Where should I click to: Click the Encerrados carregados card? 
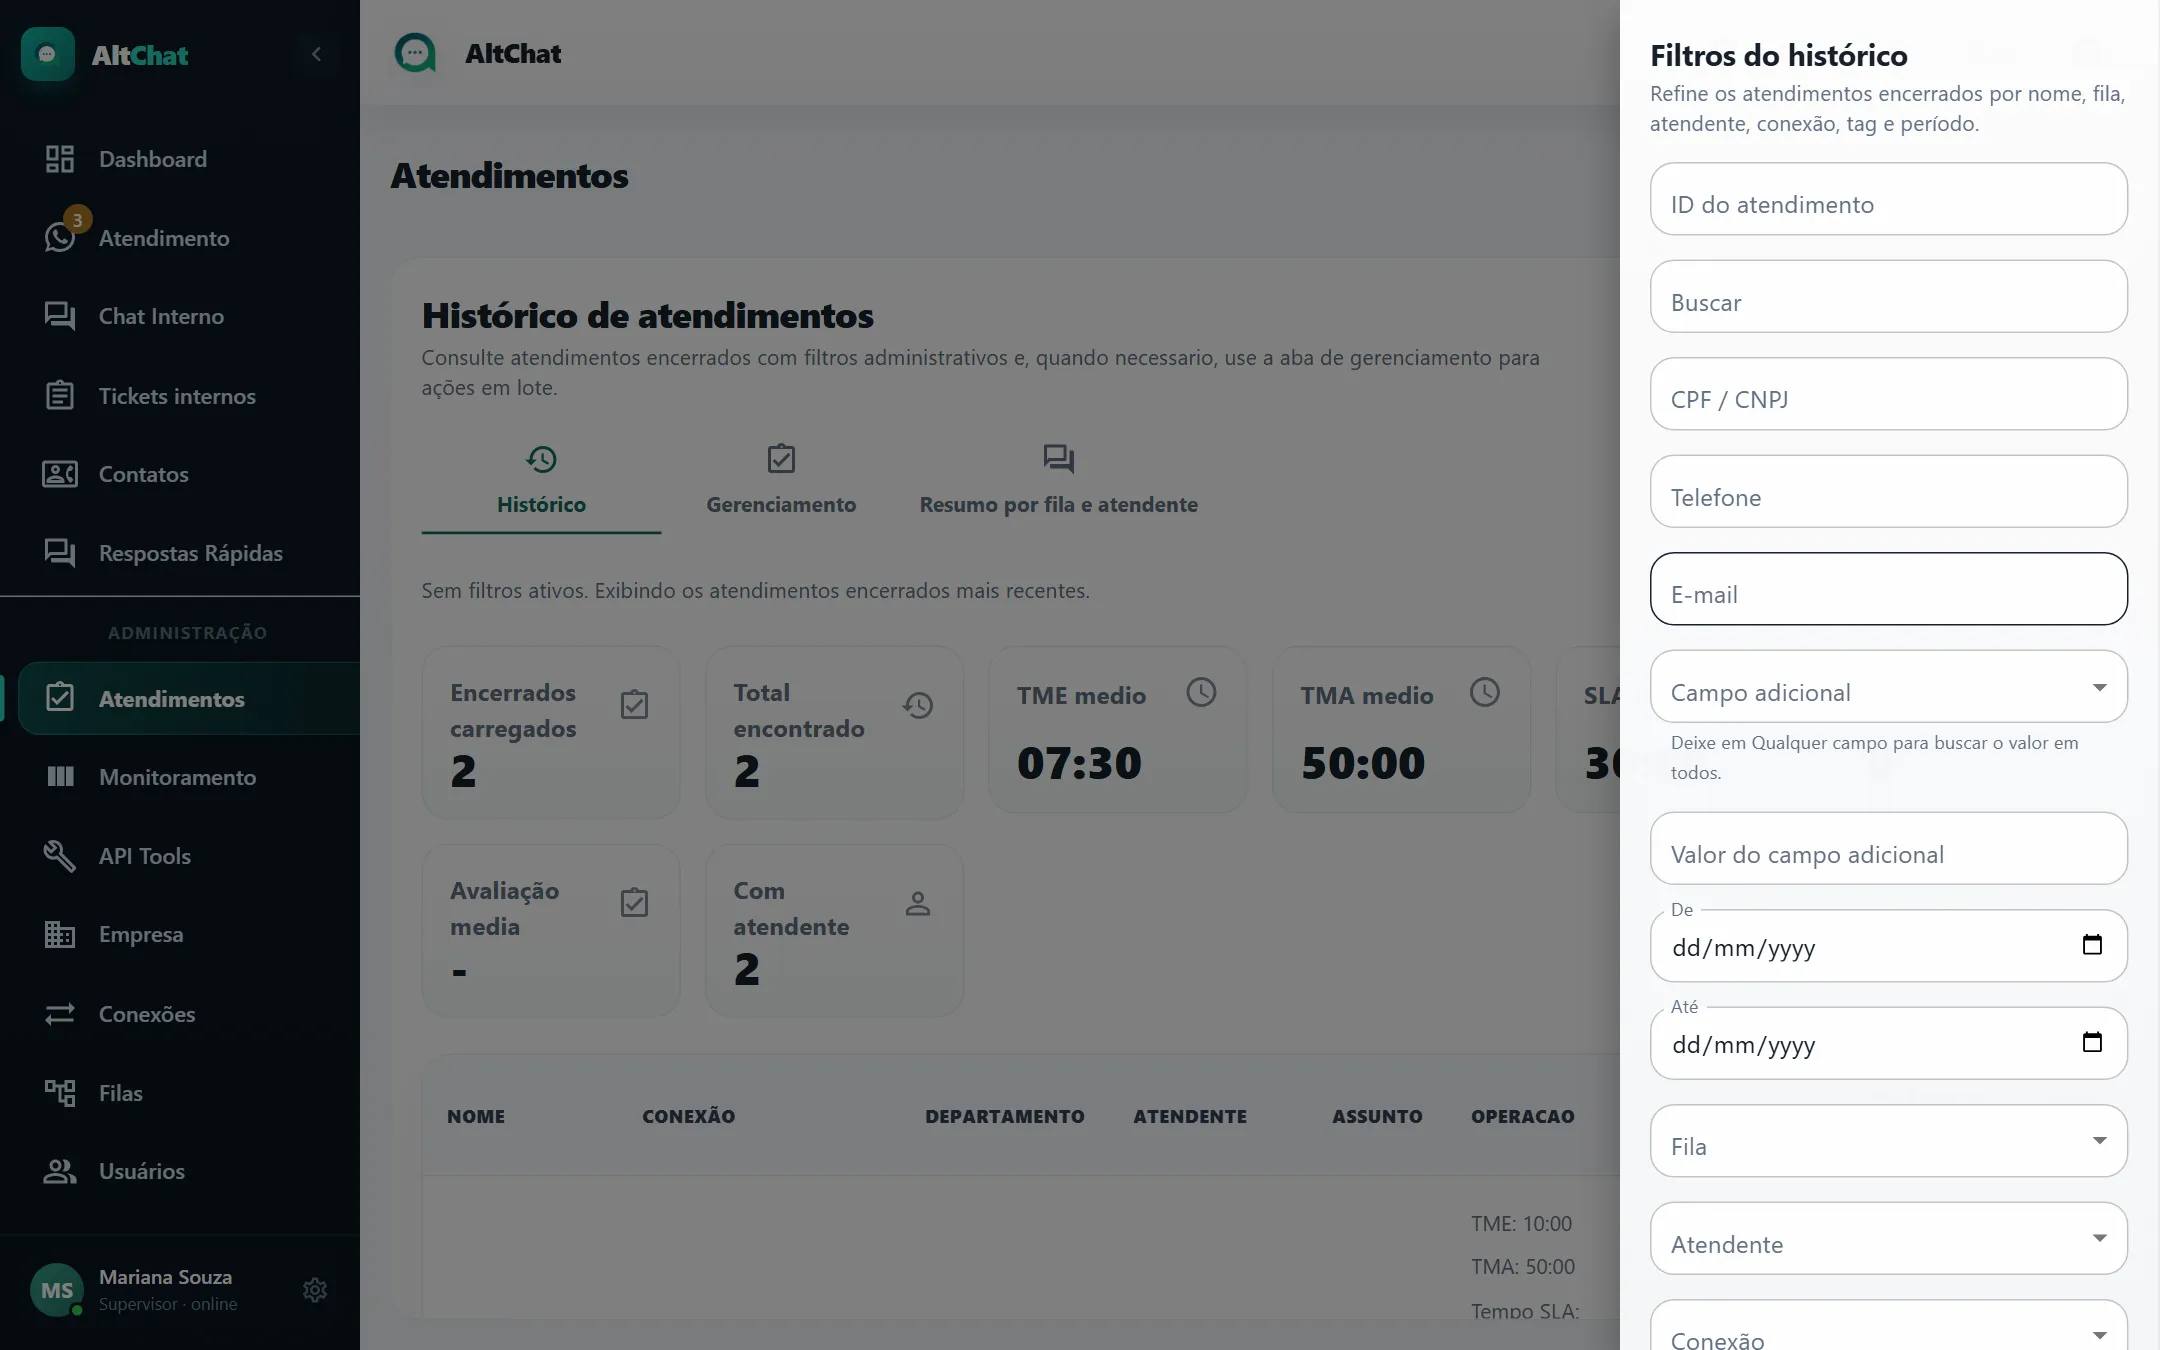[x=551, y=733]
